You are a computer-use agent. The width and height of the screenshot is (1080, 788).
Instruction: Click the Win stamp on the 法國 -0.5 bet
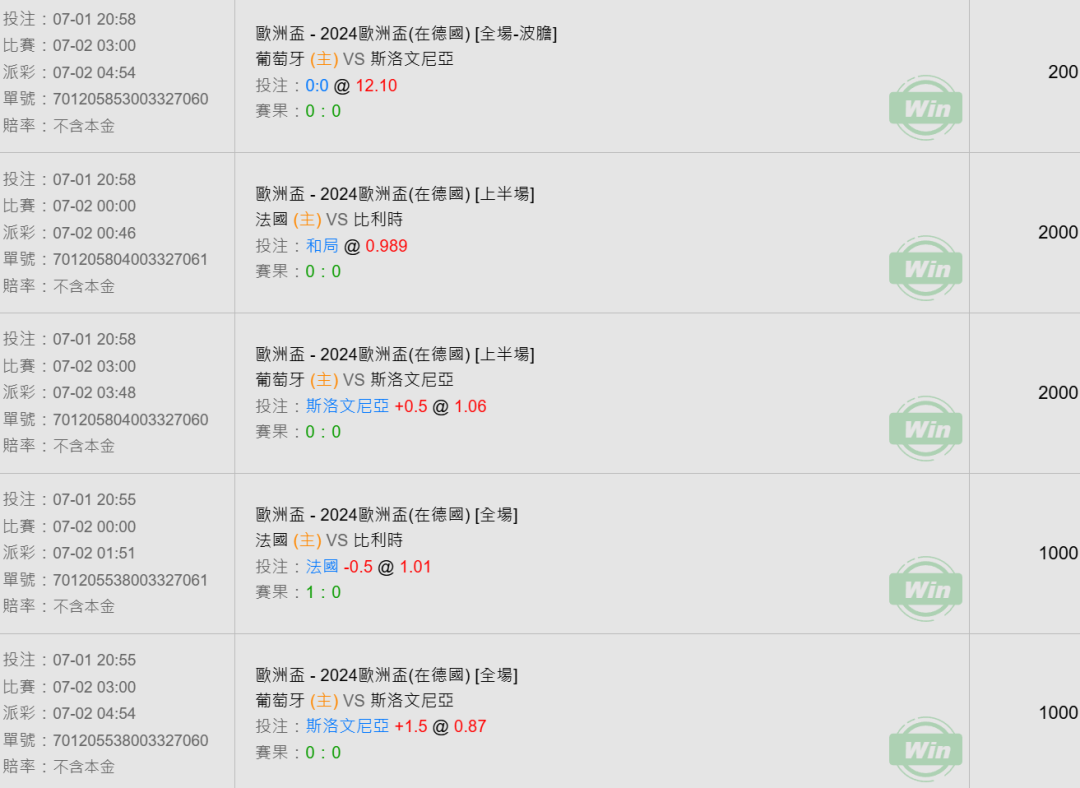click(x=925, y=590)
